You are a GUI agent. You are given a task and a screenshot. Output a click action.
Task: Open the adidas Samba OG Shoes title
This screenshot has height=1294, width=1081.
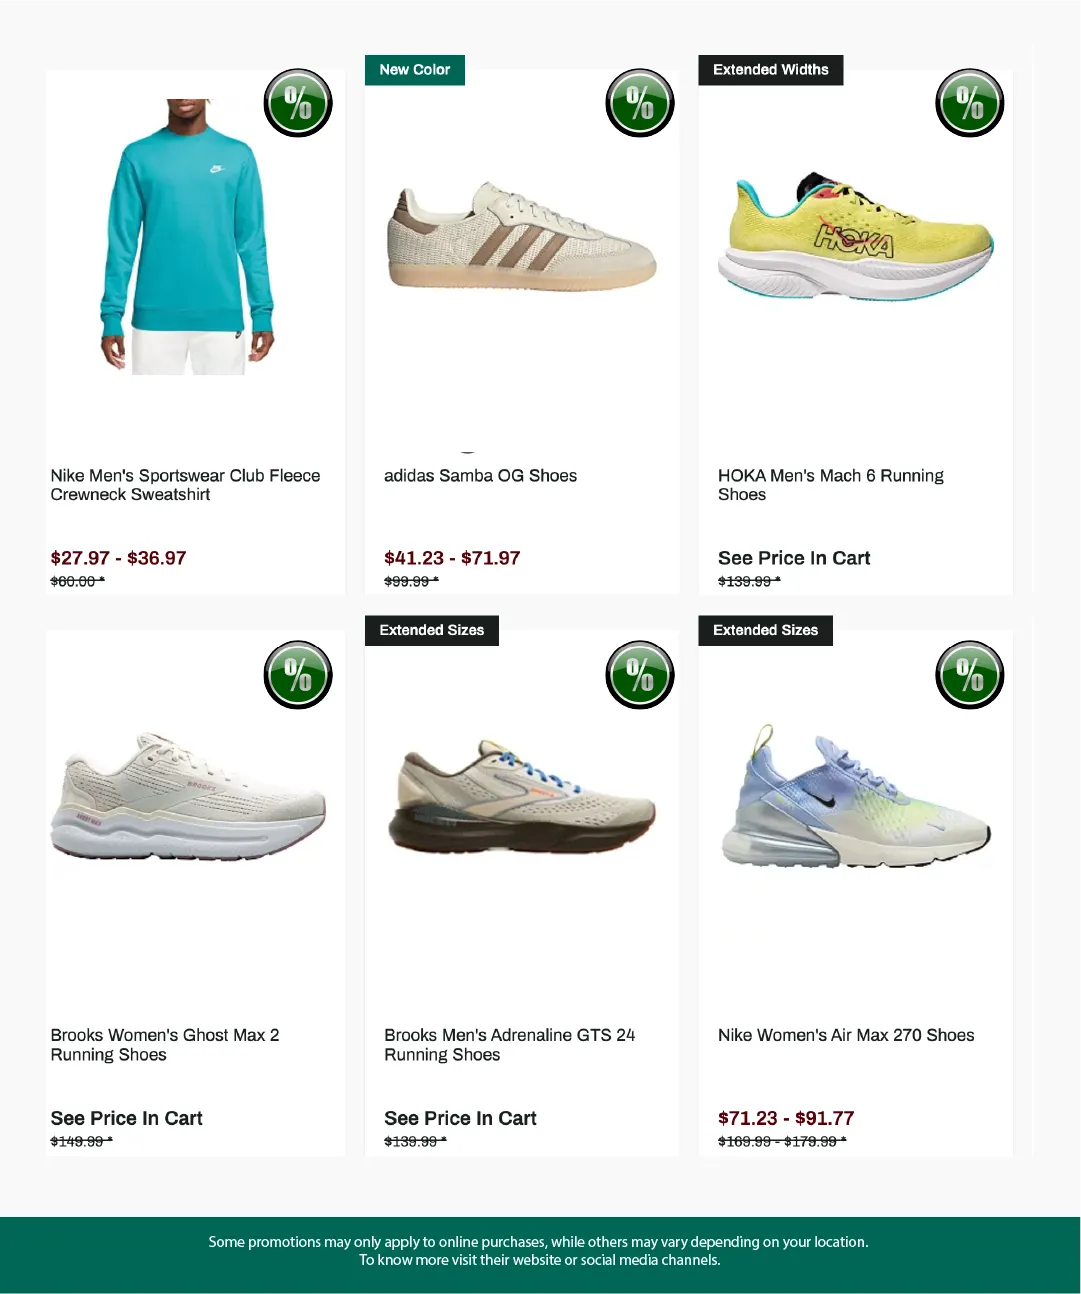tap(480, 476)
